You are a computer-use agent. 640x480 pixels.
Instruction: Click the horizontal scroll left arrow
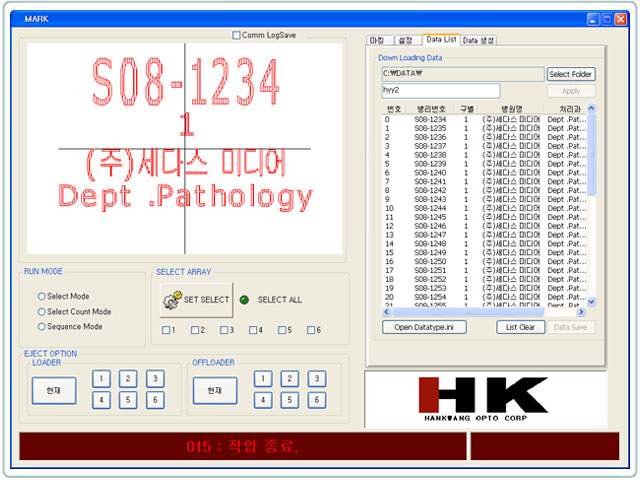(x=387, y=312)
